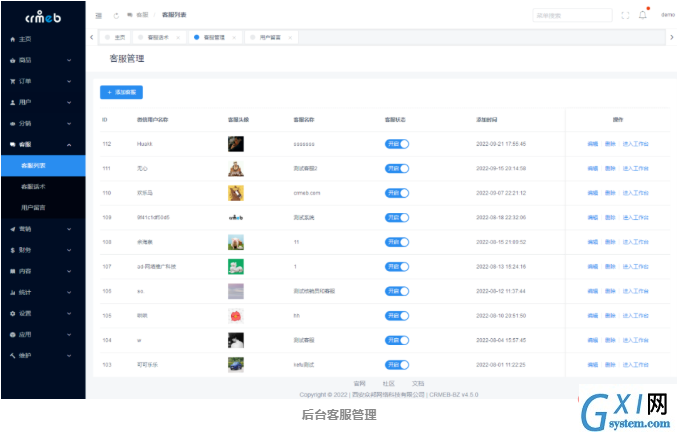The image size is (677, 432).
Task: Click 删除 for ID 111 row
Action: [x=610, y=169]
